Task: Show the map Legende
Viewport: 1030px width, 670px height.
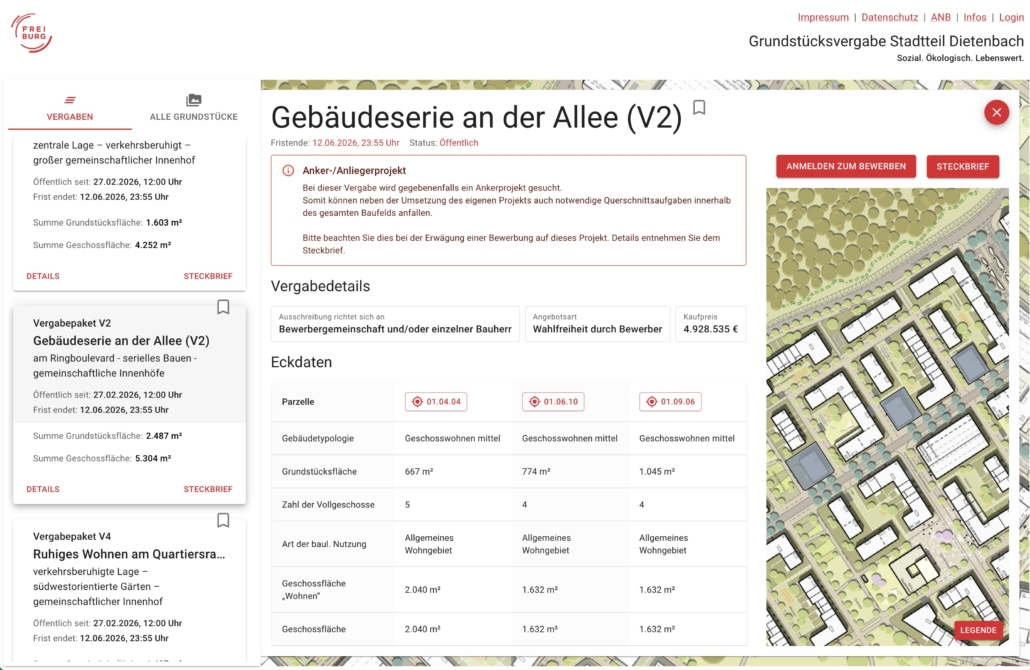Action: (x=978, y=630)
